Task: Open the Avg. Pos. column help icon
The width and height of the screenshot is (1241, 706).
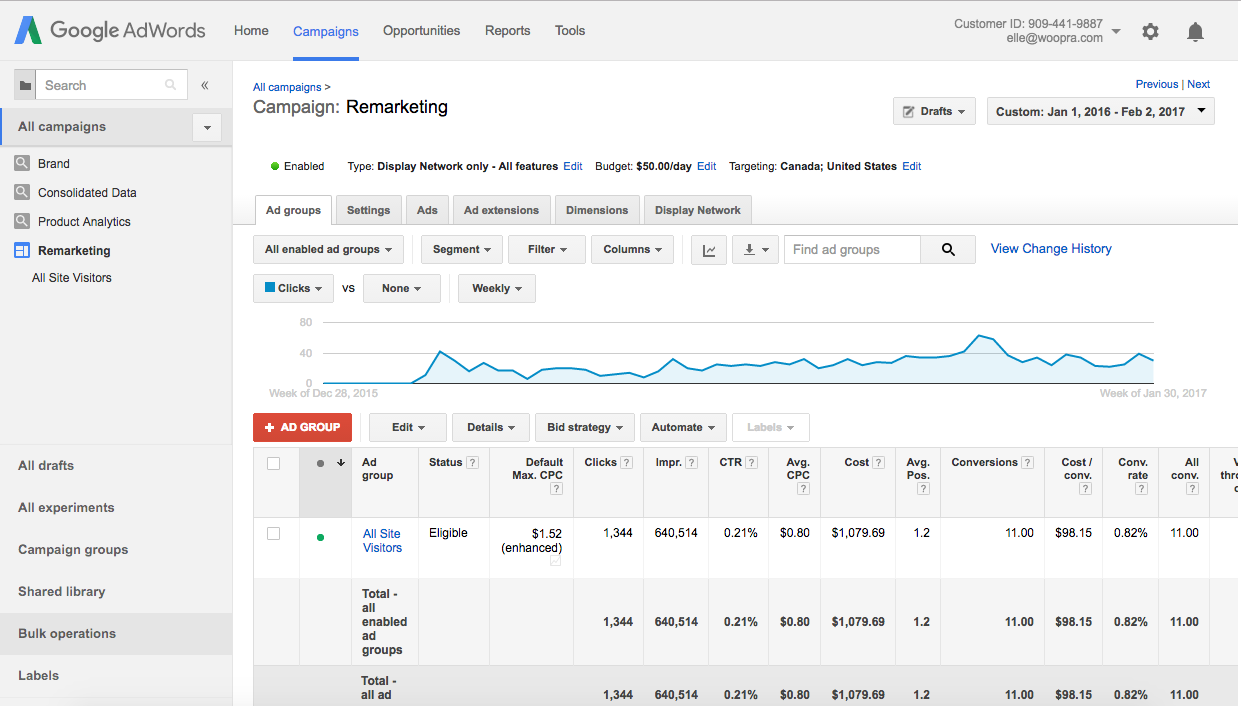Action: coord(924,489)
